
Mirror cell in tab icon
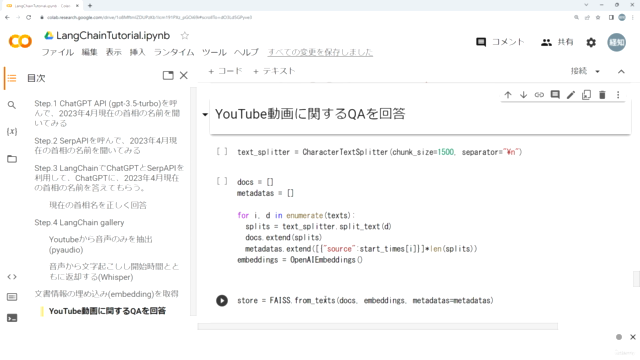pyautogui.click(x=587, y=95)
